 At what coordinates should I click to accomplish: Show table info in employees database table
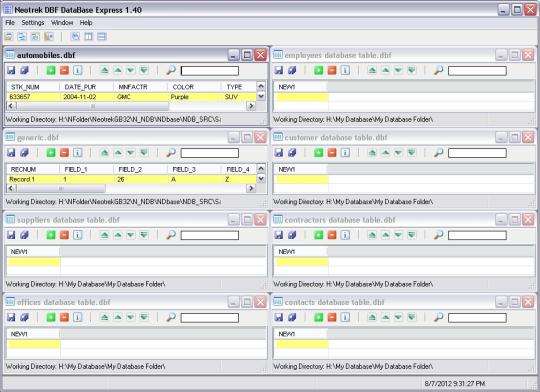tap(345, 70)
